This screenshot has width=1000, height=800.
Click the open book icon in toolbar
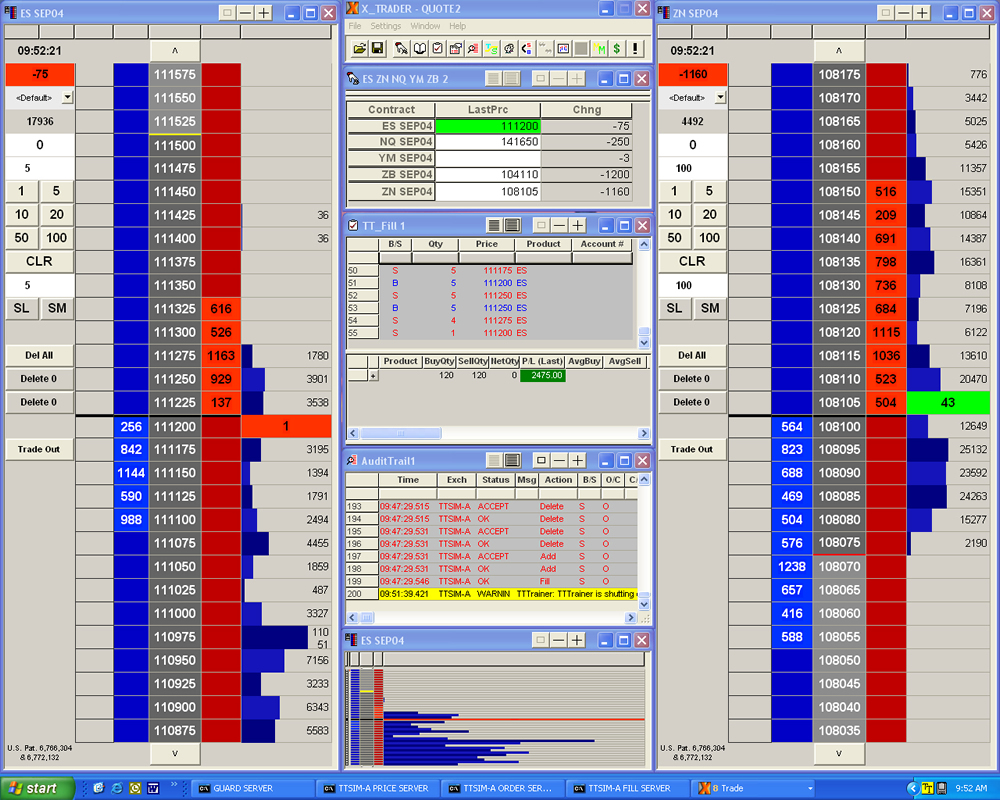click(x=420, y=48)
